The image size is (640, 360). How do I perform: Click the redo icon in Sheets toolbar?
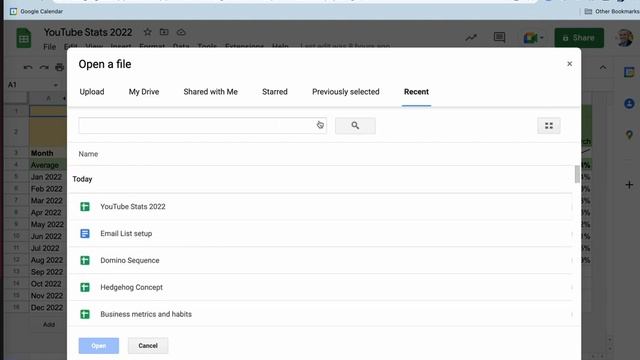tap(44, 67)
